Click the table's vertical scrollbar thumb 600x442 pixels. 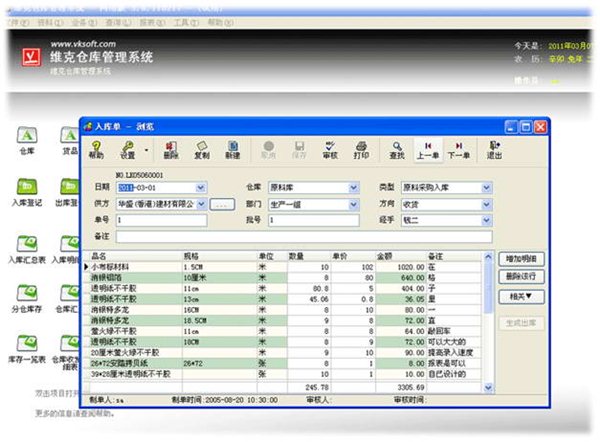point(488,288)
